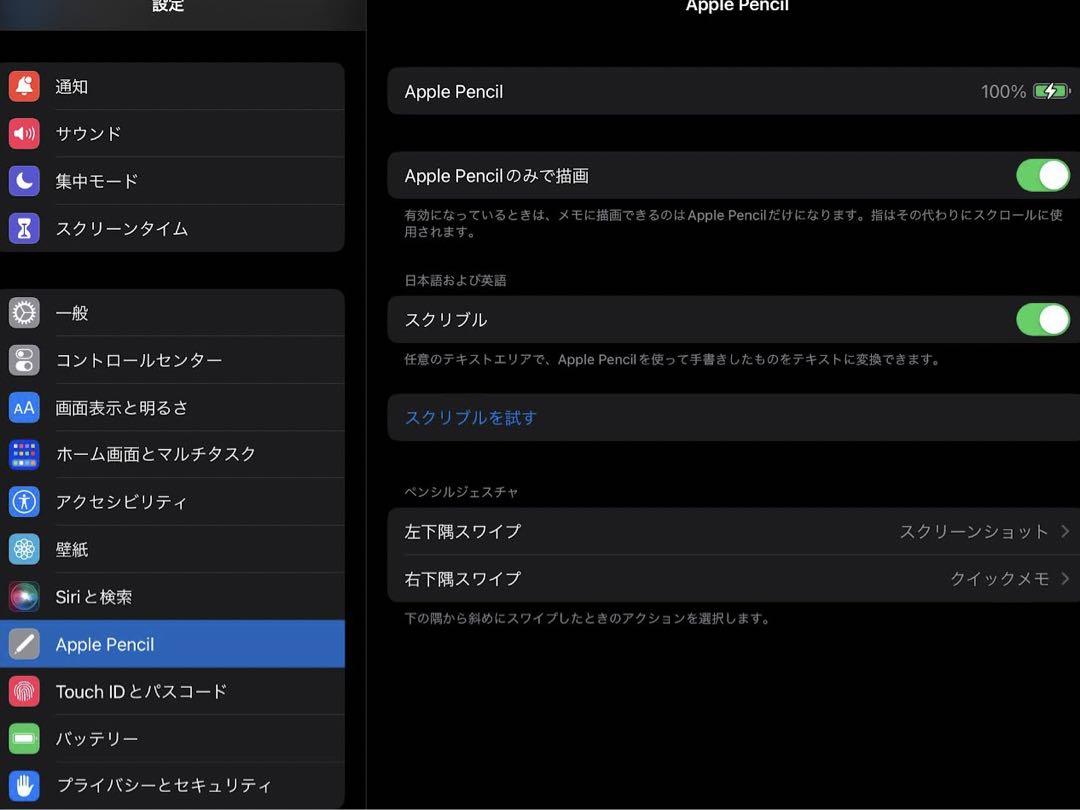Tap the 集中モード moon icon

(x=24, y=181)
